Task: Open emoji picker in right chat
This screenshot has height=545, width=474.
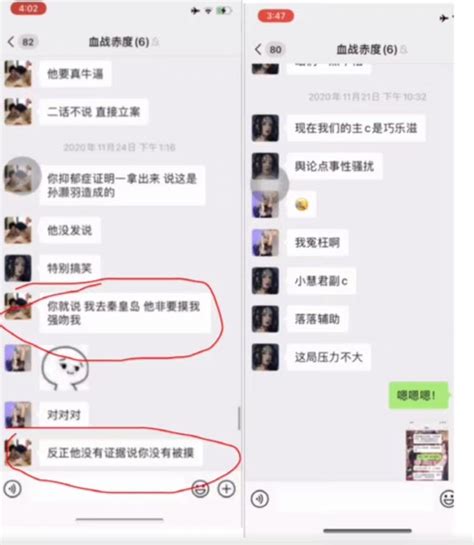Action: 447,499
